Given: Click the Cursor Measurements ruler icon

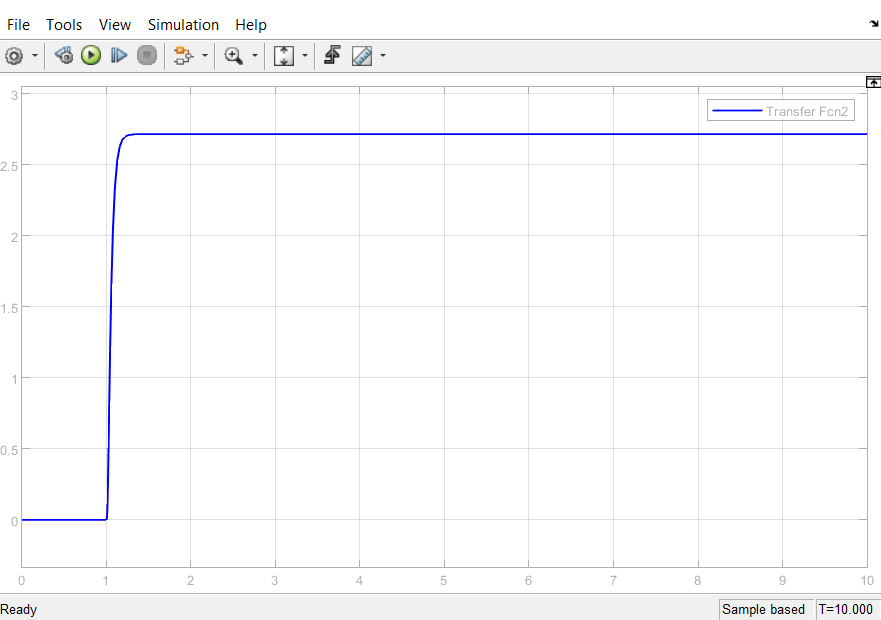Looking at the screenshot, I should [x=362, y=56].
